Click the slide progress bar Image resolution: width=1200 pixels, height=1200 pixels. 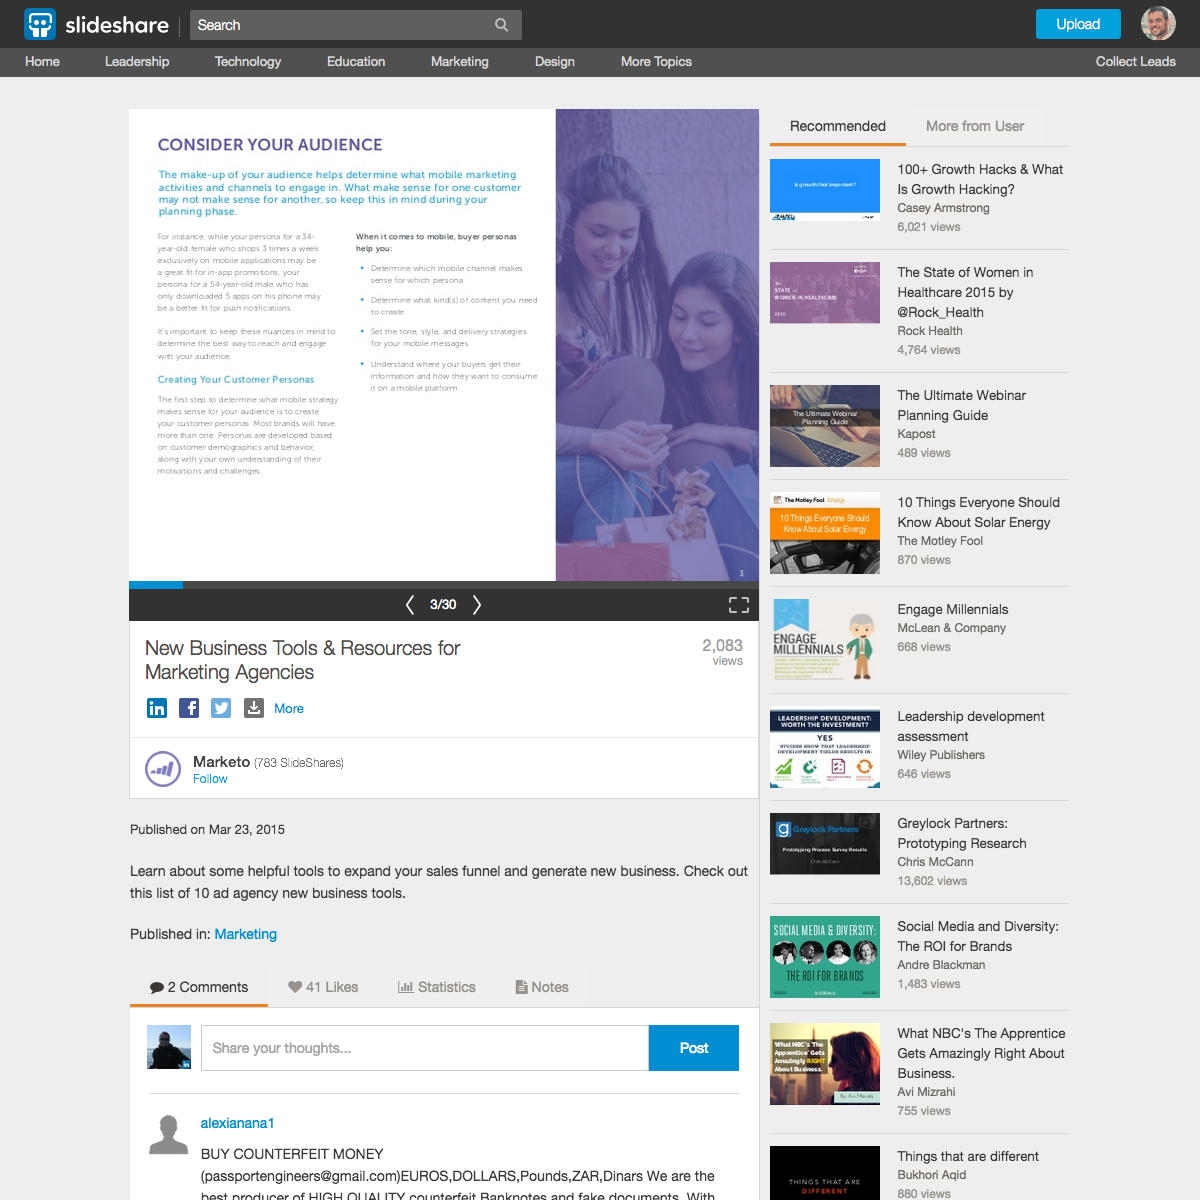444,585
